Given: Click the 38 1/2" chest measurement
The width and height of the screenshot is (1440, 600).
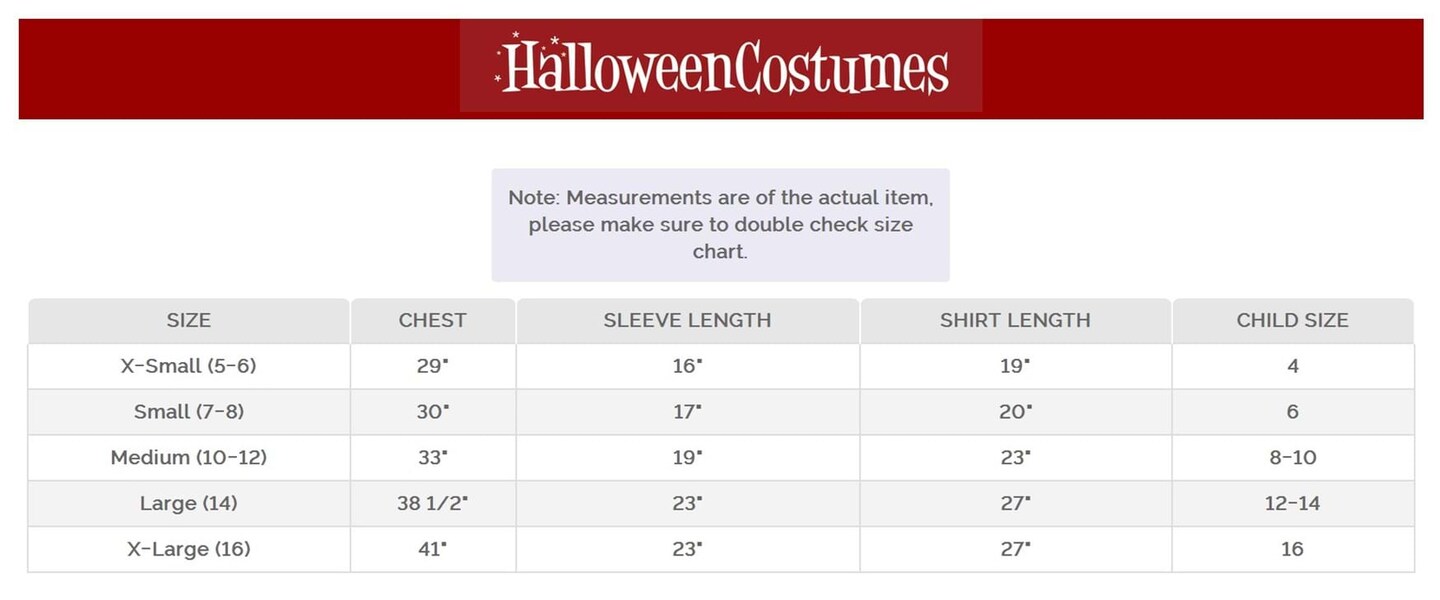Looking at the screenshot, I should [432, 503].
